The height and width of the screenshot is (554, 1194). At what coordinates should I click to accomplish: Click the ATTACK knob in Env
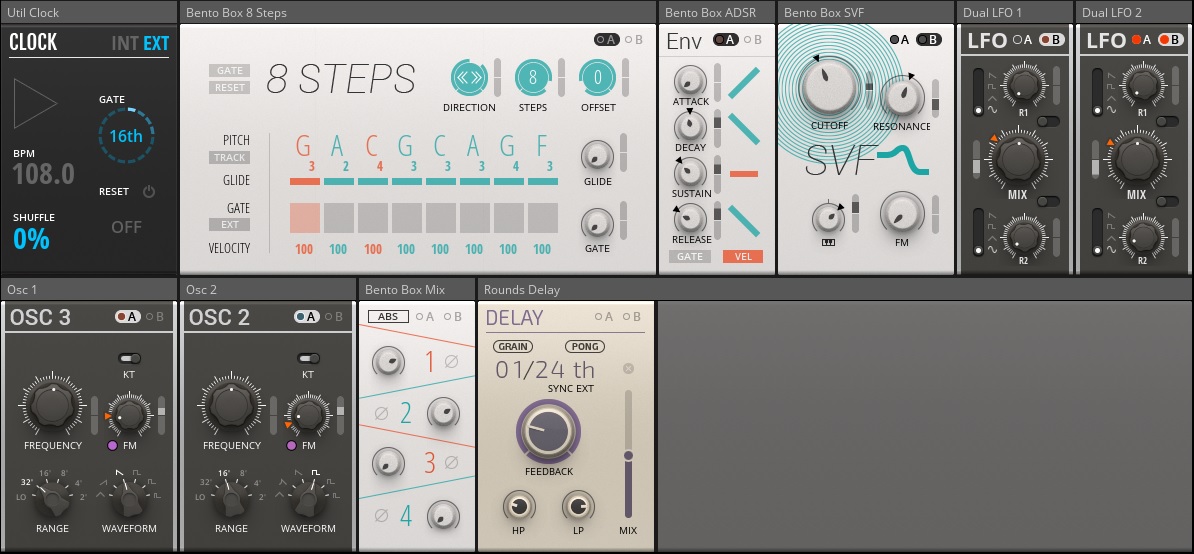pos(690,81)
